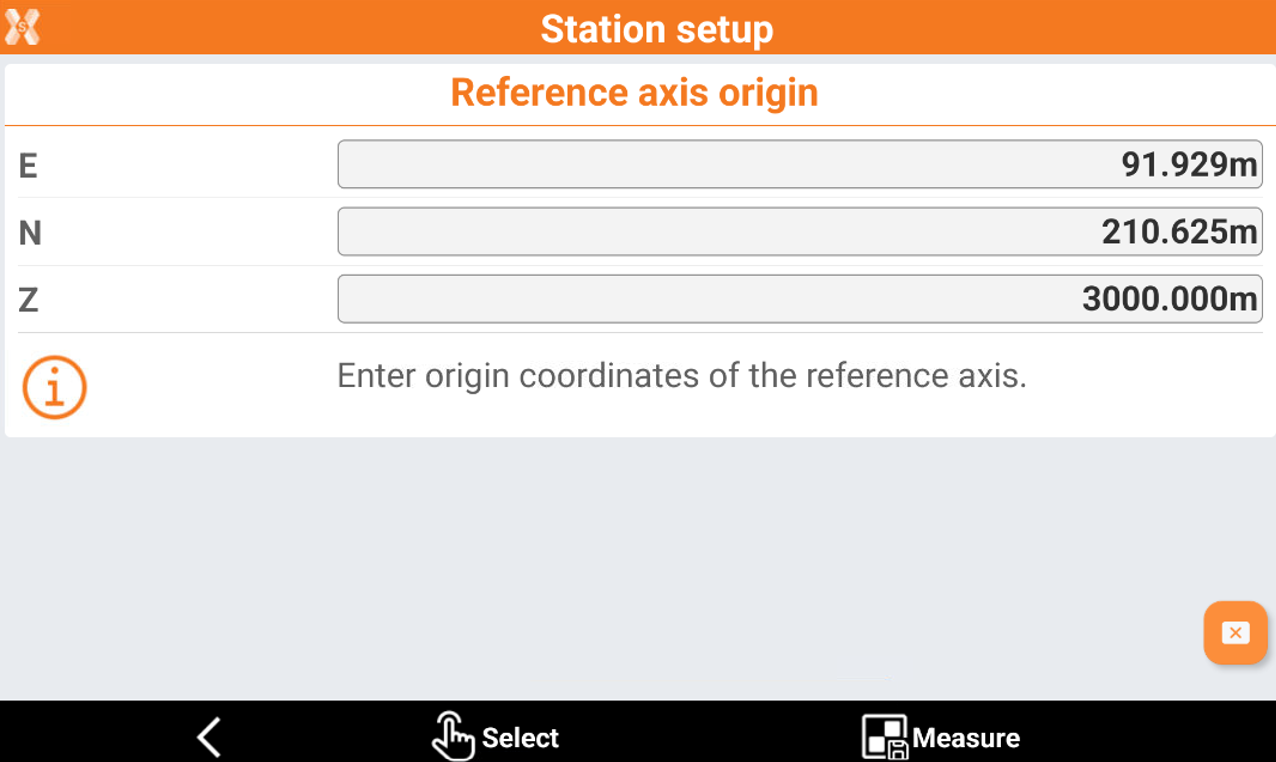
Task: Select the Reference axis origin header
Action: (x=635, y=92)
